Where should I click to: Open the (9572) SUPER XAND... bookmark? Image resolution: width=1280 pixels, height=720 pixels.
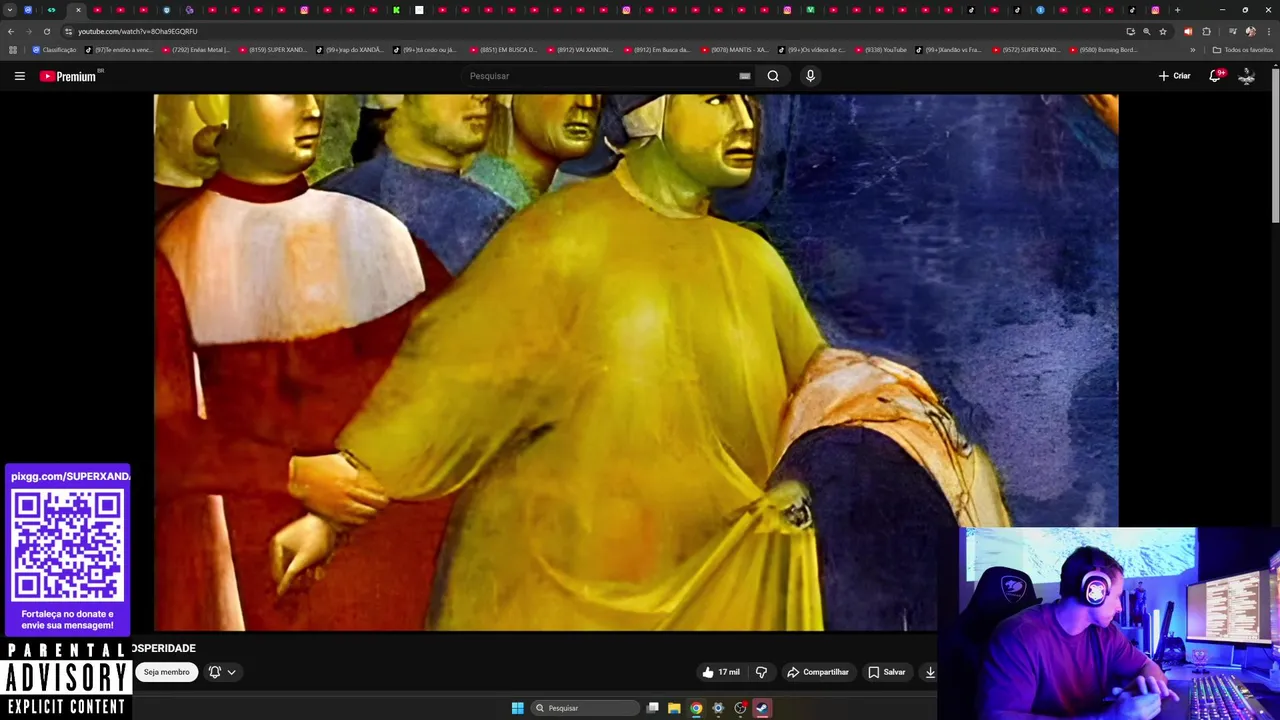click(1026, 50)
